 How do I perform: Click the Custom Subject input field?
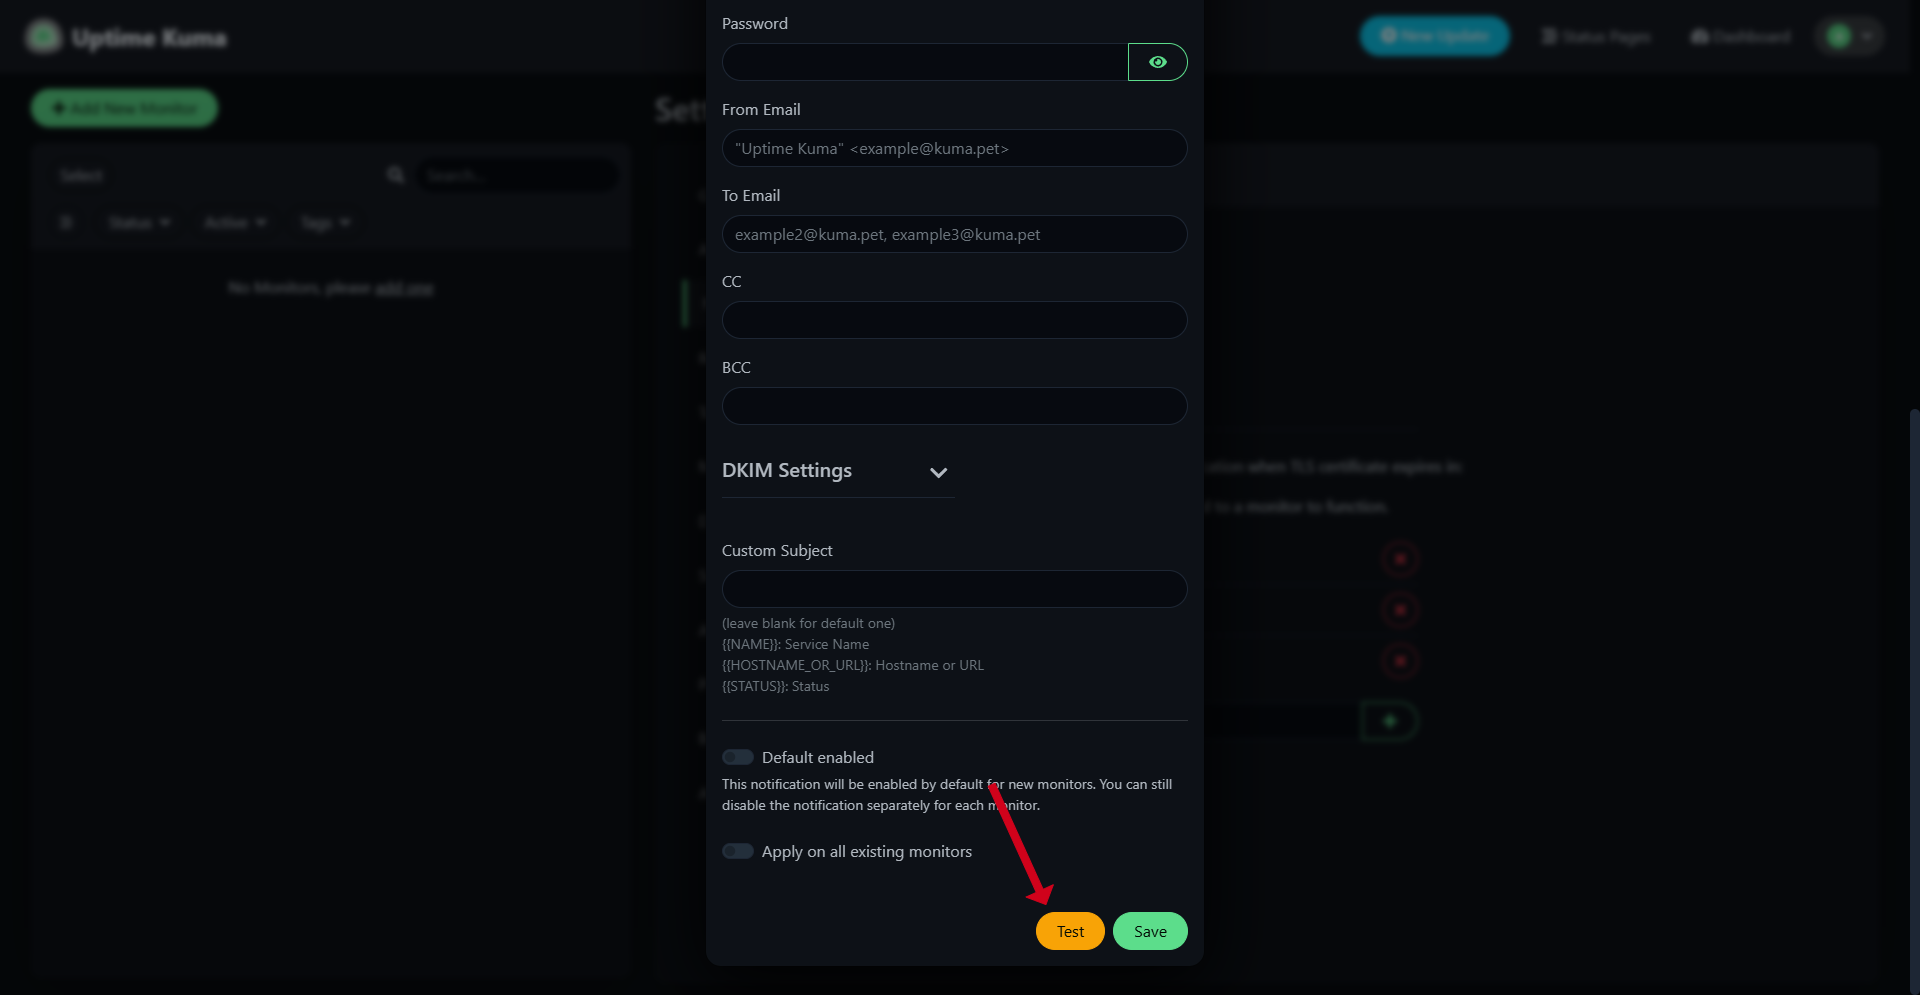[954, 589]
